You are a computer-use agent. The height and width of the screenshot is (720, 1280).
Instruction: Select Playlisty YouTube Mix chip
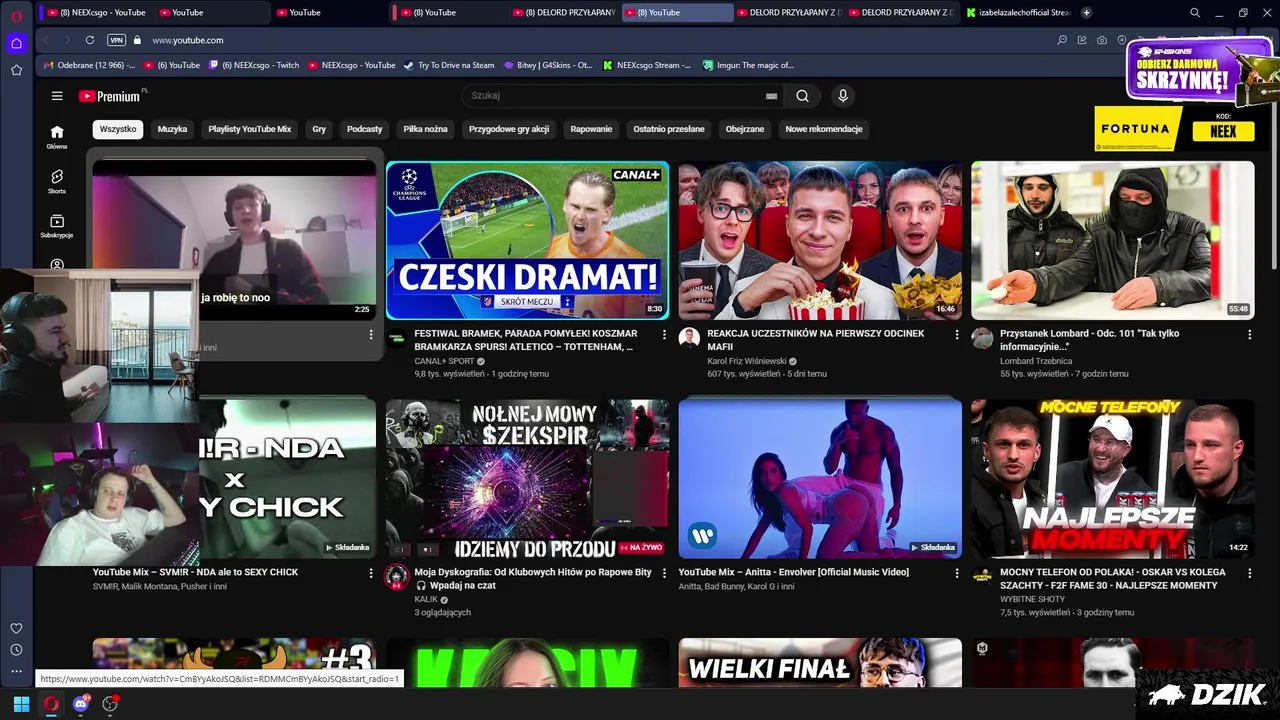click(x=250, y=129)
